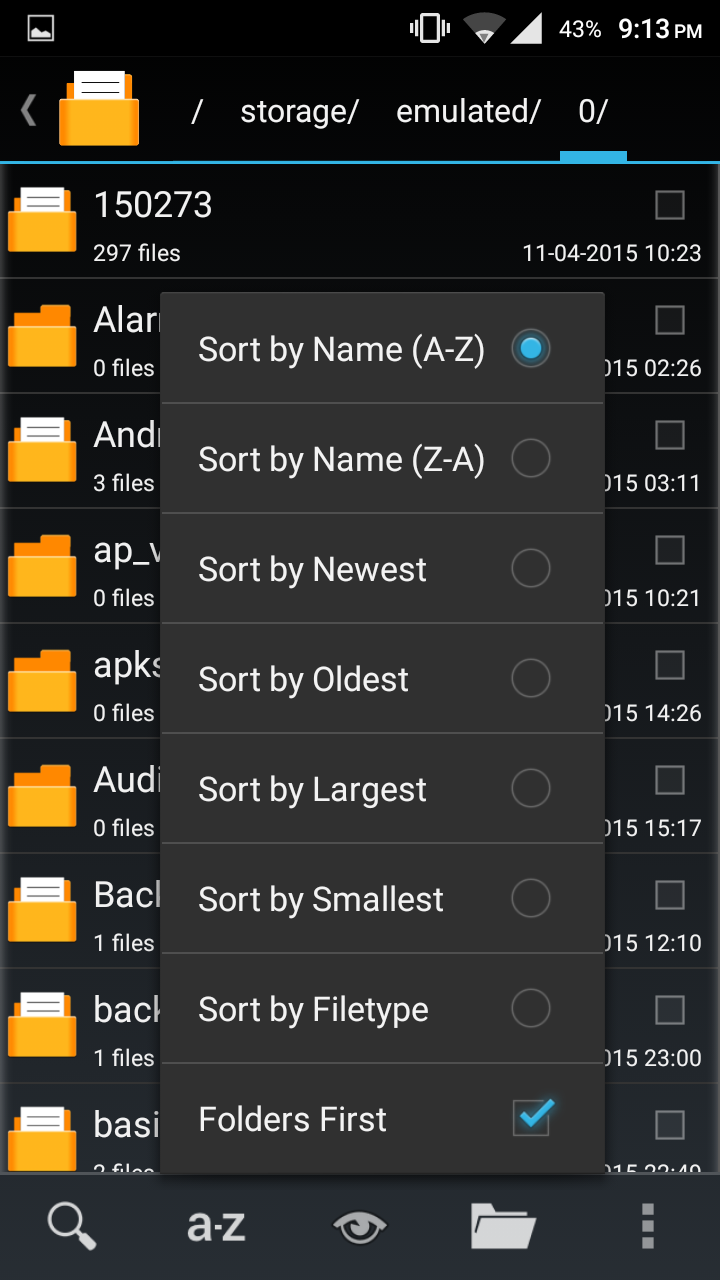
Task: Open the overflow menu icon
Action: (648, 1224)
